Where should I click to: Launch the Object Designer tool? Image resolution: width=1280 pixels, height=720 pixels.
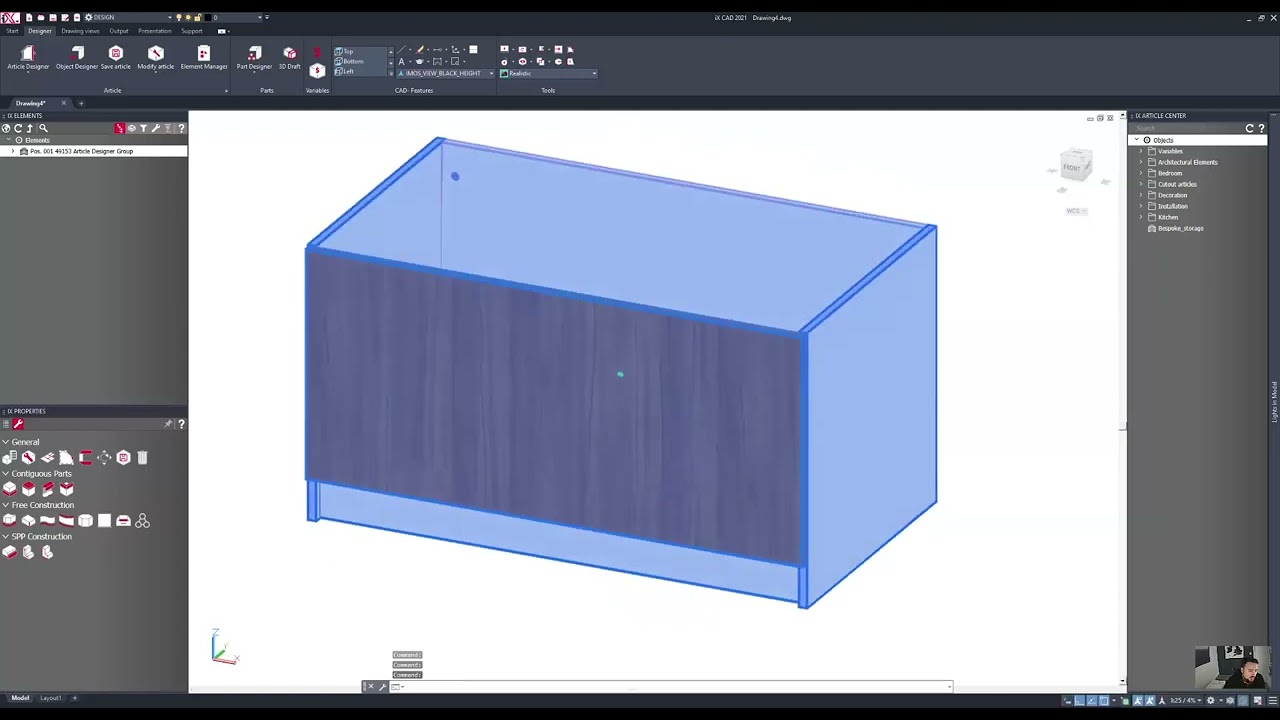(x=77, y=58)
